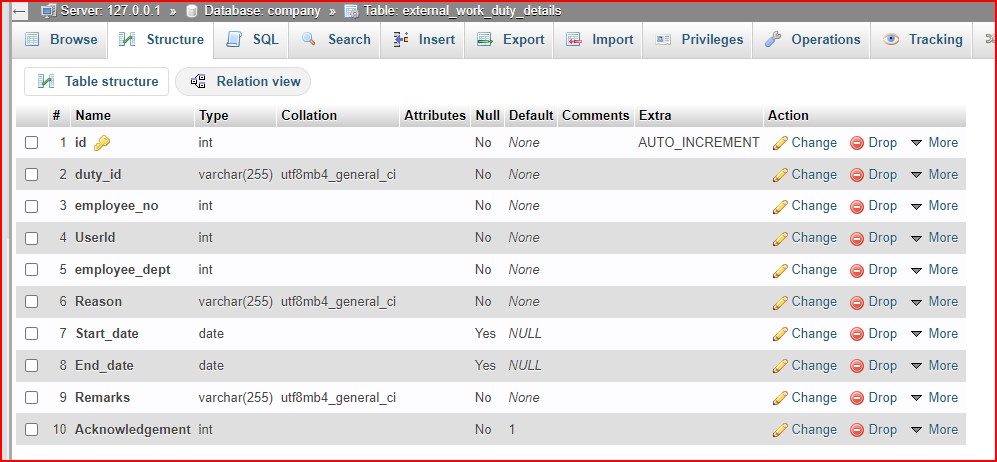The width and height of the screenshot is (997, 462).
Task: Go to the Search tab
Action: click(335, 39)
